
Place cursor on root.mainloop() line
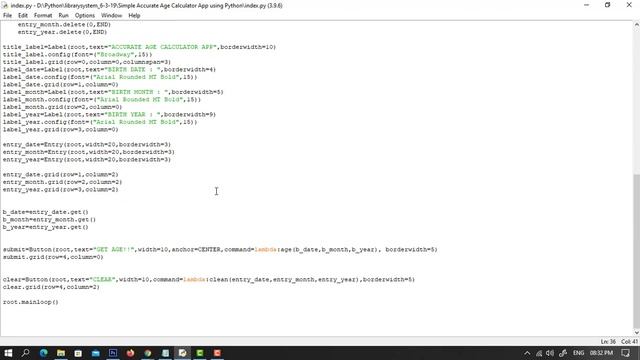pyautogui.click(x=31, y=302)
